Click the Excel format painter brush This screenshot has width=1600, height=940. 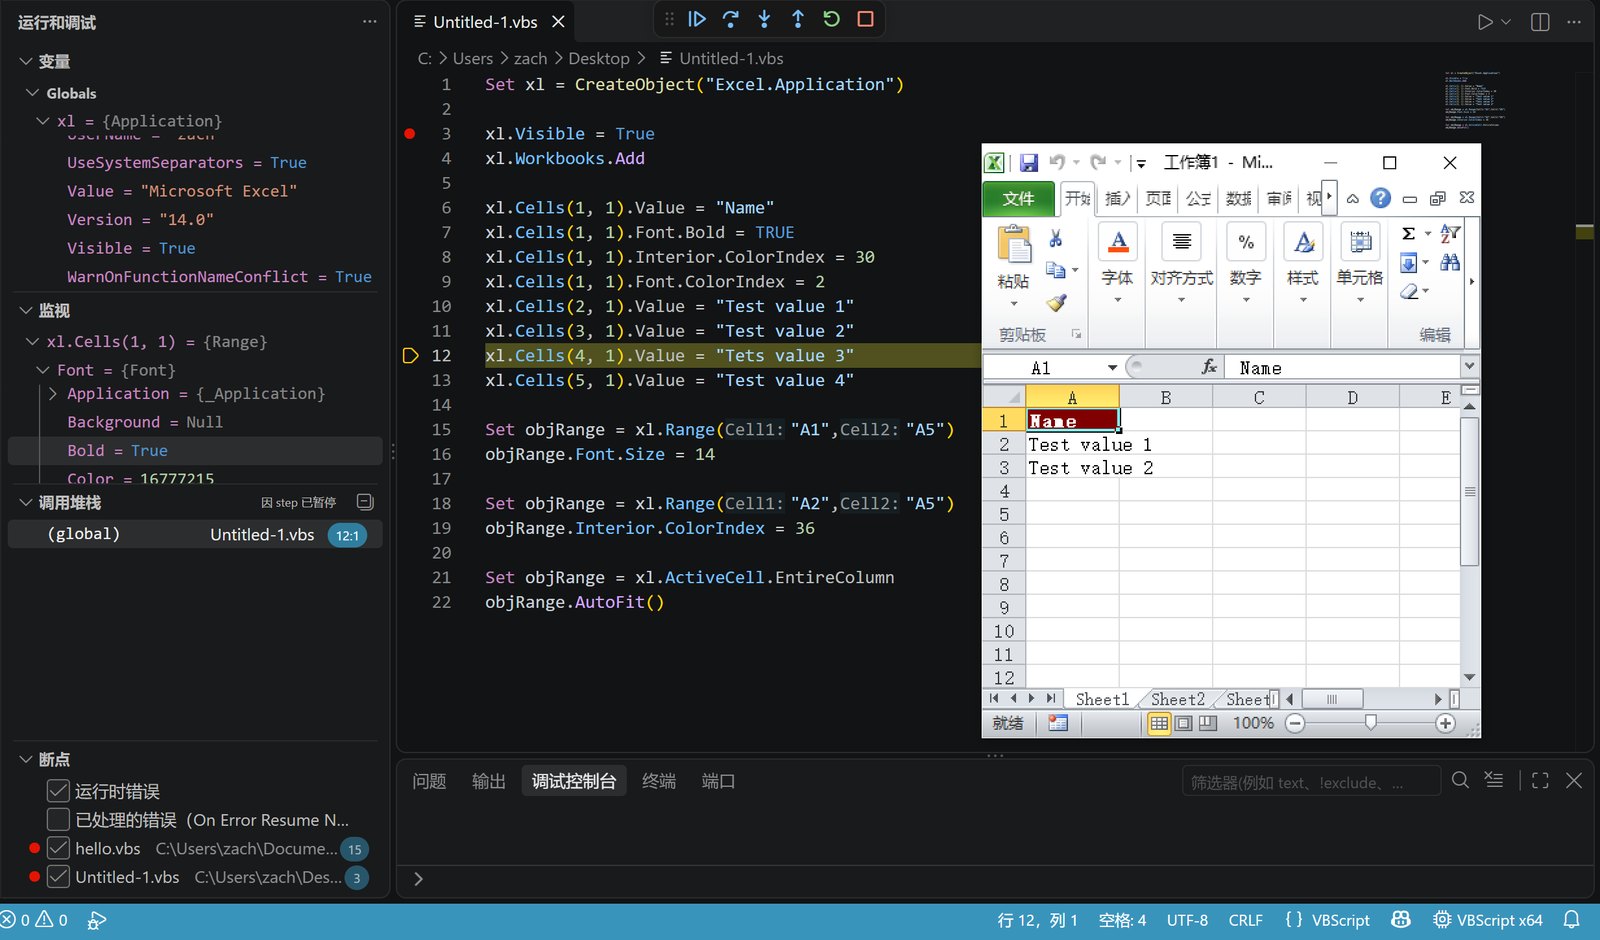(1057, 302)
